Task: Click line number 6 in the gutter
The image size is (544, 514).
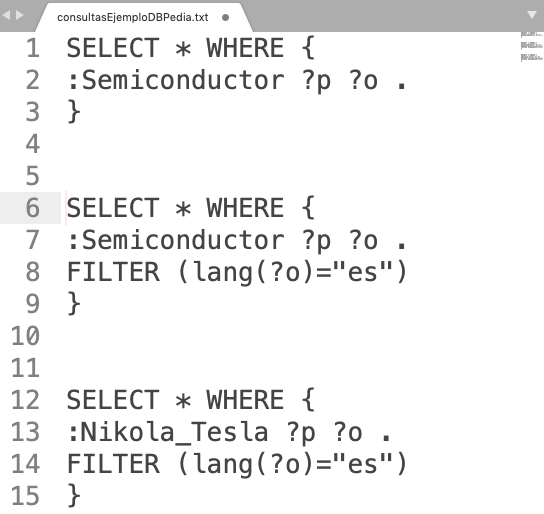Action: [x=33, y=208]
